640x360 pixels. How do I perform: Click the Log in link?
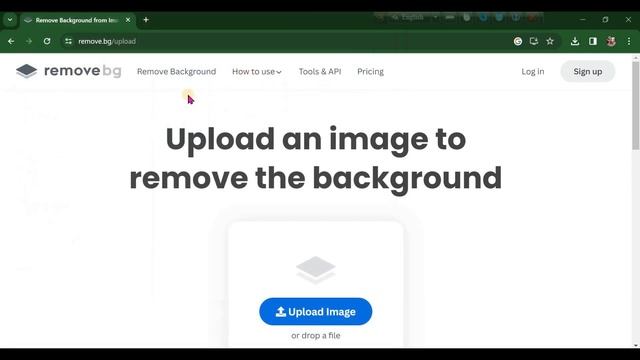pyautogui.click(x=533, y=71)
